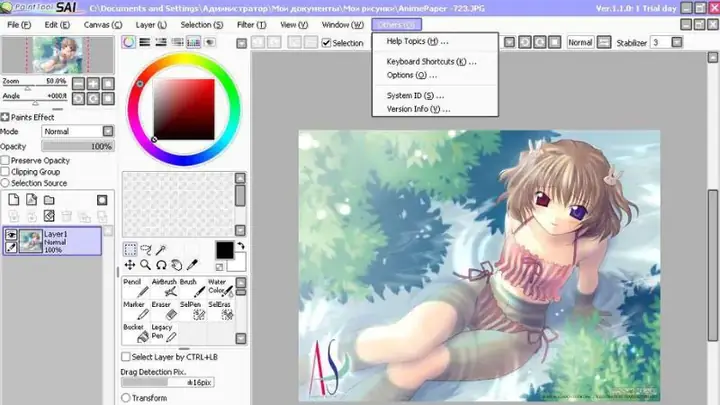Open the Filter menu
Image resolution: width=720 pixels, height=405 pixels.
252,25
